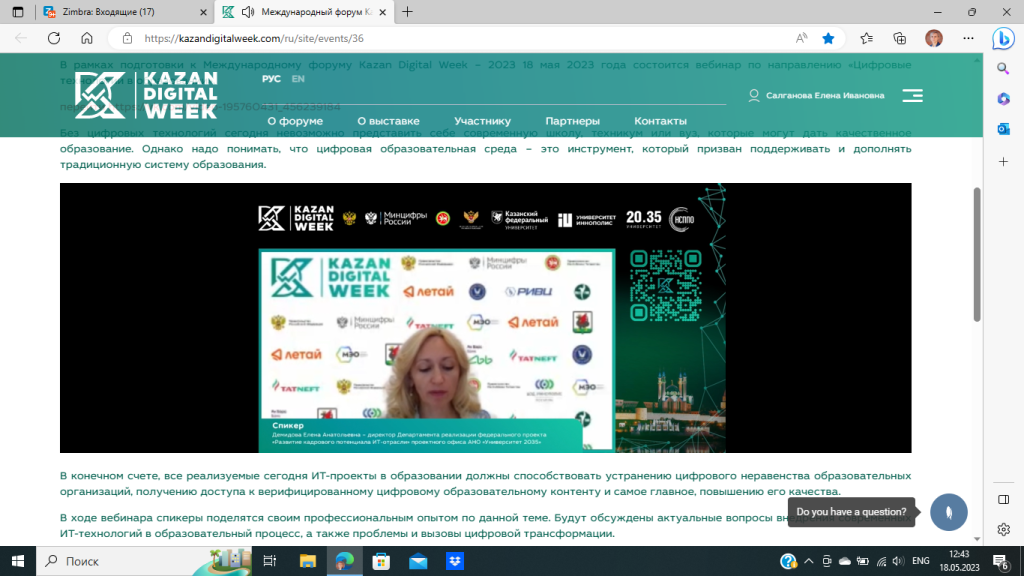The width and height of the screenshot is (1024, 576).
Task: Open the Edge tab actions menu icon
Action: 18,12
